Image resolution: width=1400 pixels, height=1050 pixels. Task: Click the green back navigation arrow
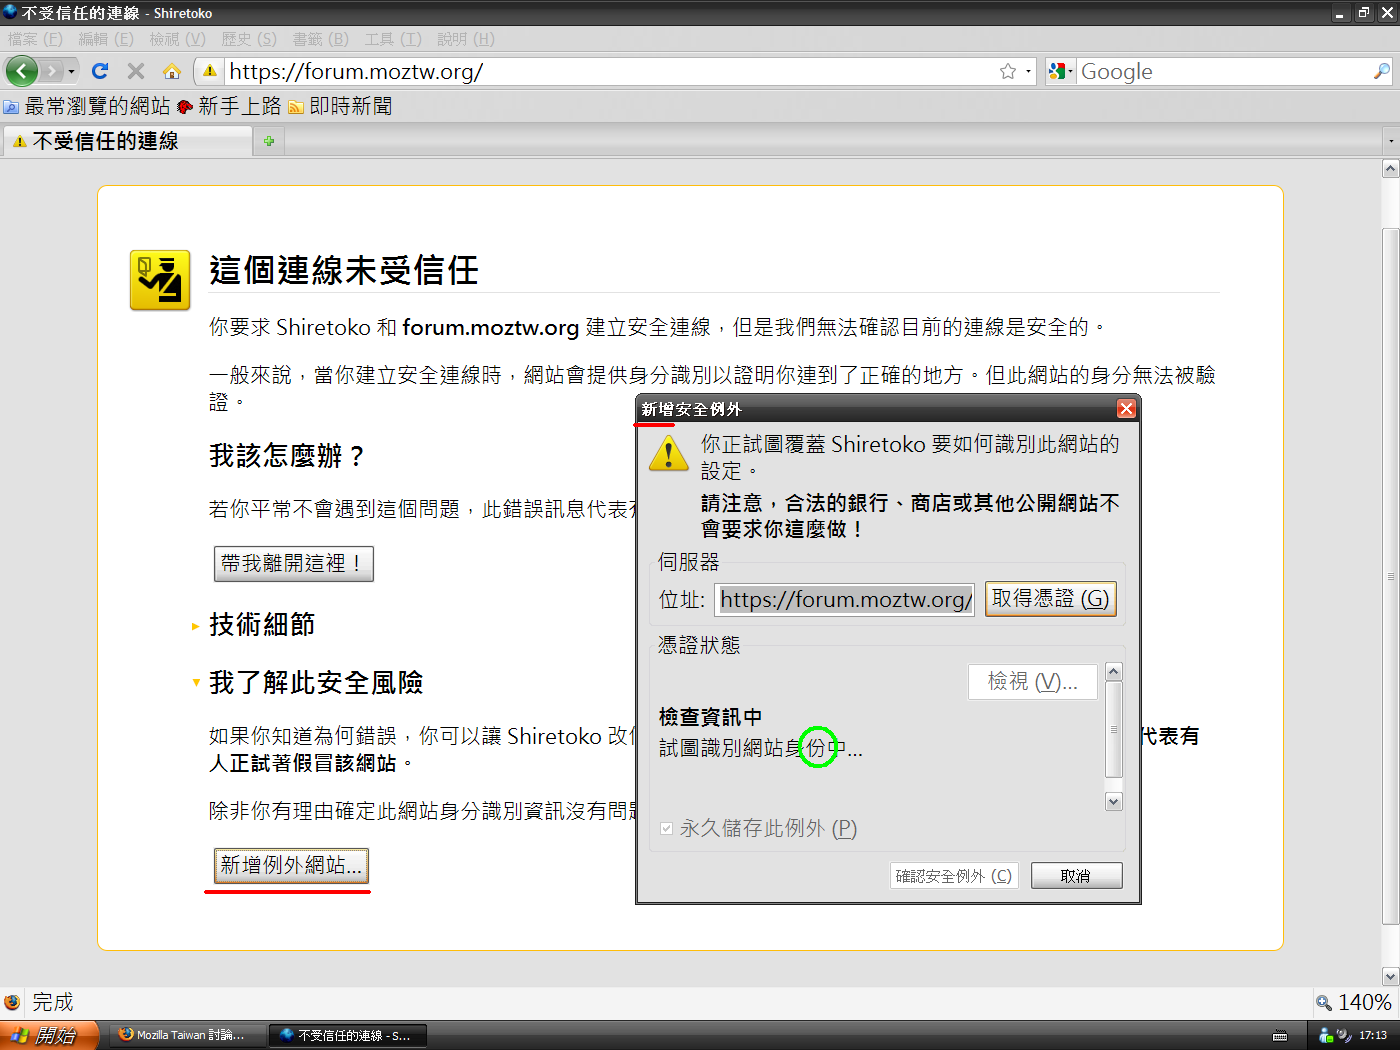pos(21,71)
